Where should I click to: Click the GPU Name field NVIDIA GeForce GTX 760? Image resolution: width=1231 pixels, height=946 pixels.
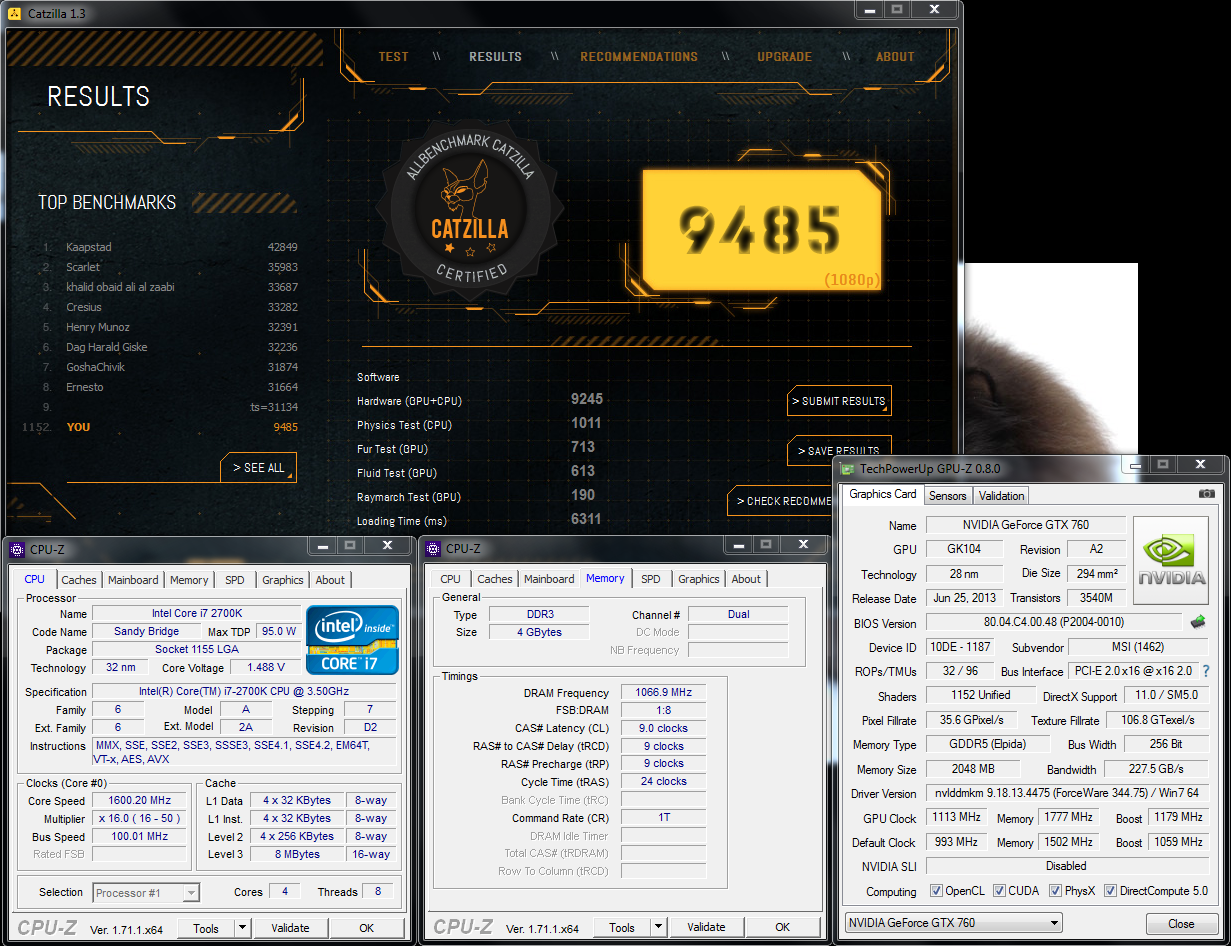pyautogui.click(x=1025, y=525)
